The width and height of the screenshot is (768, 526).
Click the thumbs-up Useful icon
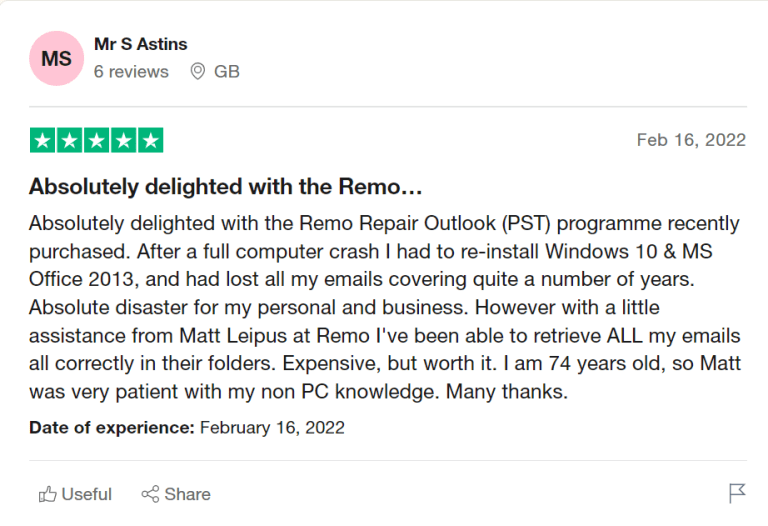pos(47,494)
